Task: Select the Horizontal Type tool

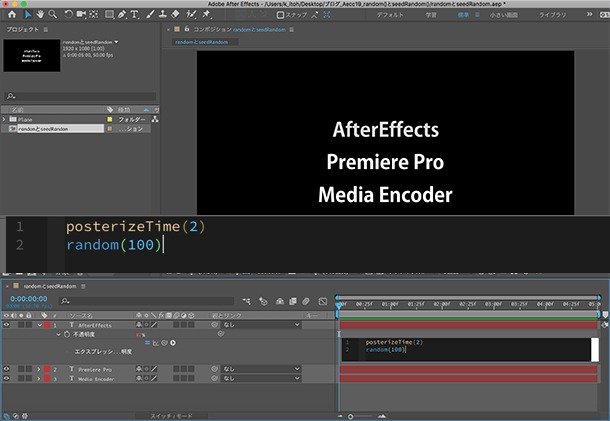Action: point(135,14)
